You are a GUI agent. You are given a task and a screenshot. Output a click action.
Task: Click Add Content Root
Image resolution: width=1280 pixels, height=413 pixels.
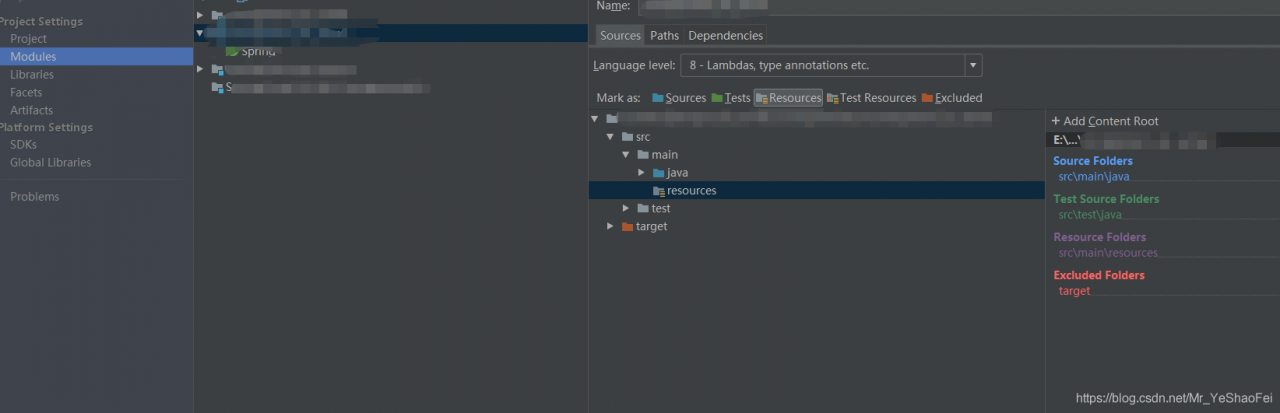pos(1105,121)
